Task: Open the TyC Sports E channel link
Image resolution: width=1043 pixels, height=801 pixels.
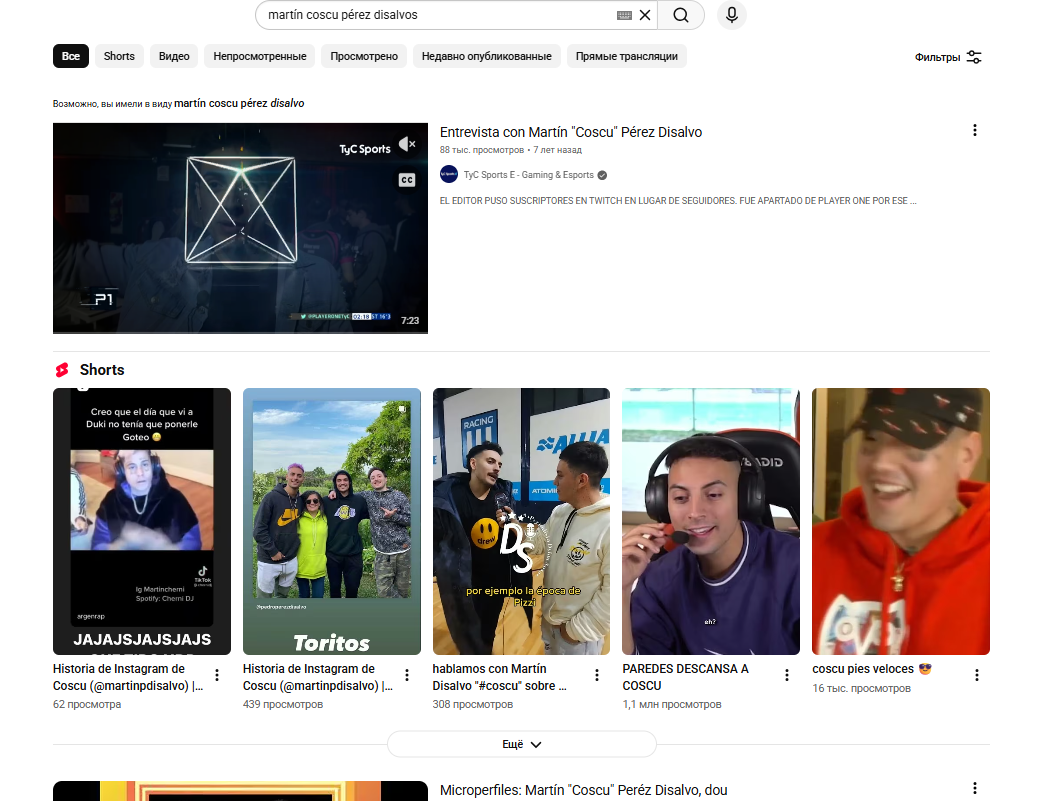Action: tap(528, 175)
